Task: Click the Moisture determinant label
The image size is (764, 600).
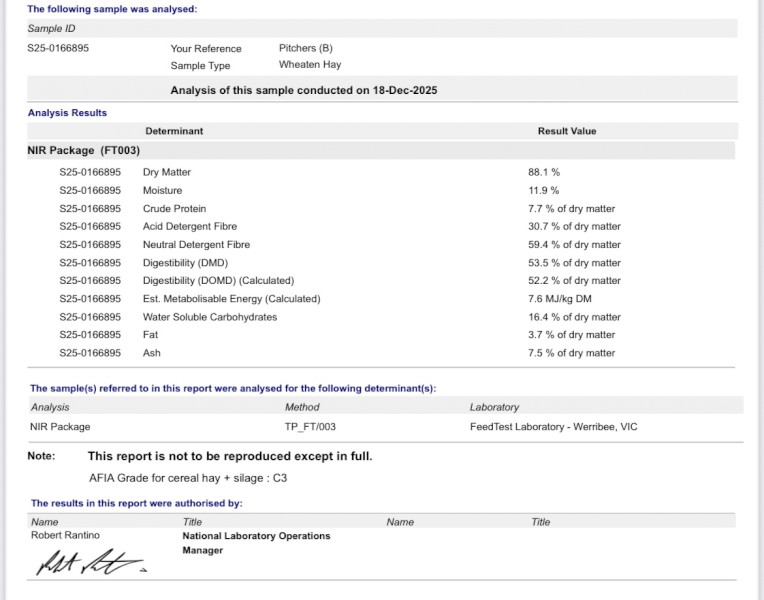Action: point(162,190)
